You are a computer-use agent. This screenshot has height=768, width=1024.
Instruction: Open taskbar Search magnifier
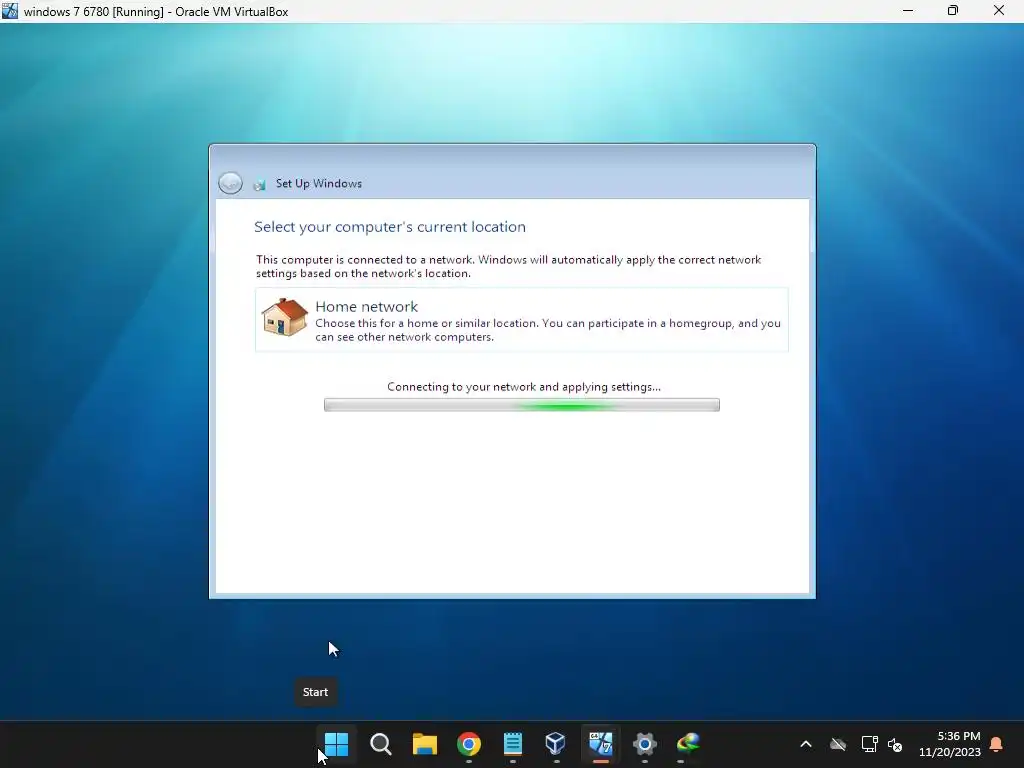point(381,744)
